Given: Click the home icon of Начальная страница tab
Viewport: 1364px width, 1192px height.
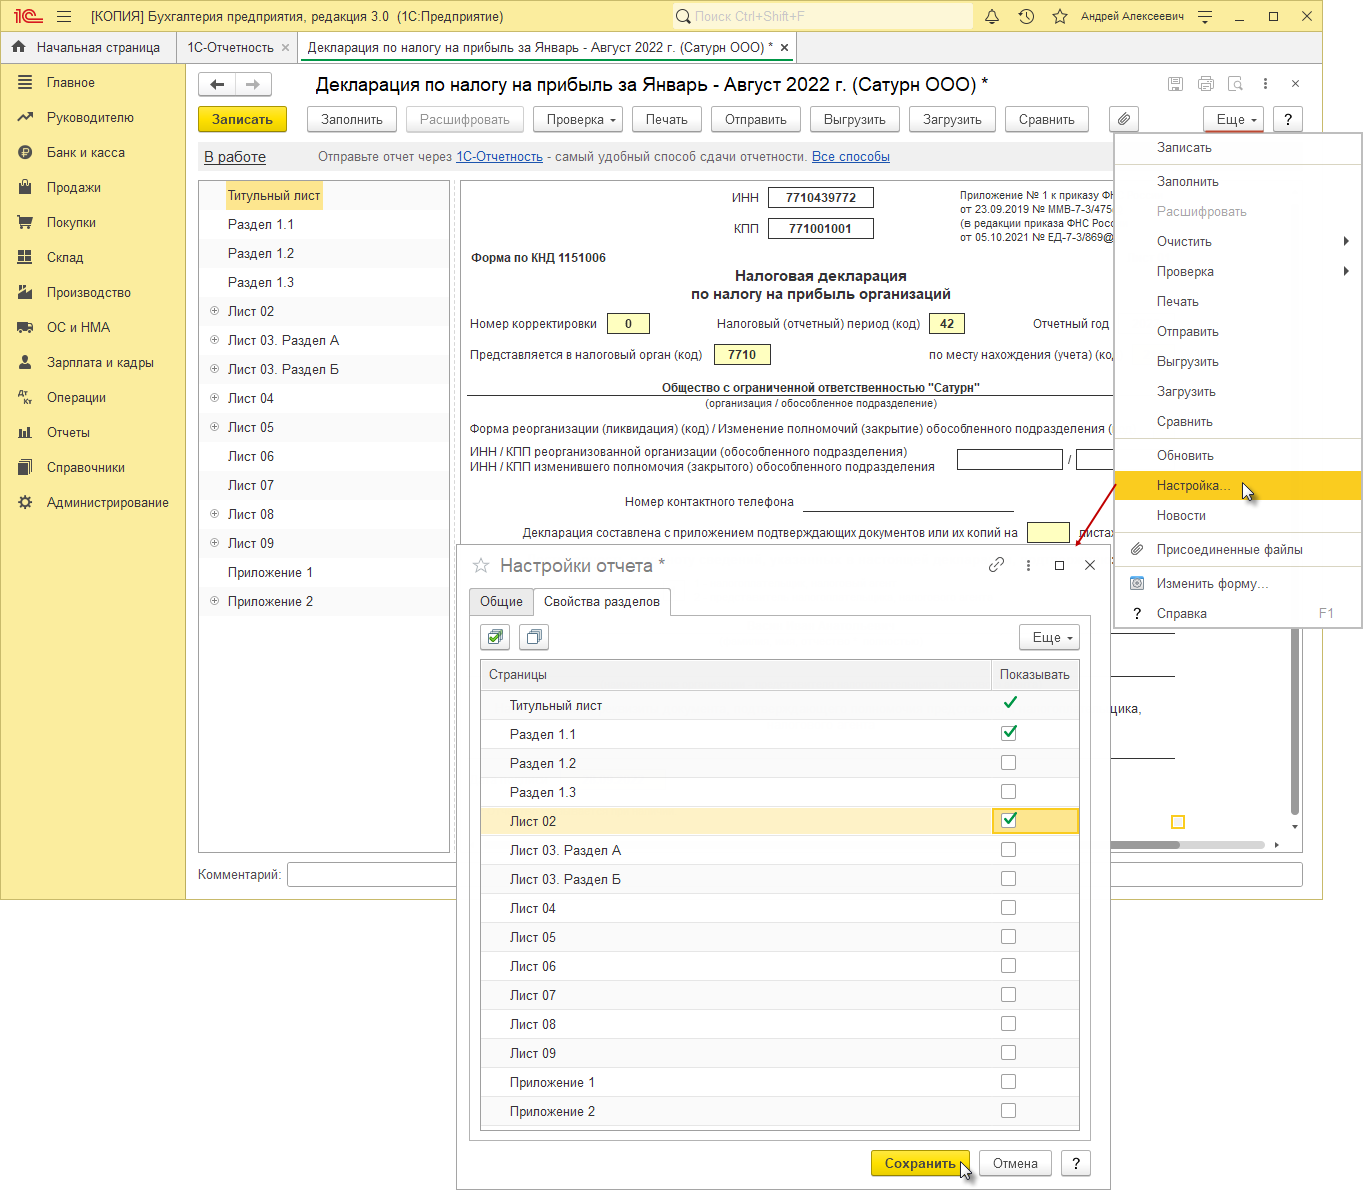Looking at the screenshot, I should tap(19, 47).
